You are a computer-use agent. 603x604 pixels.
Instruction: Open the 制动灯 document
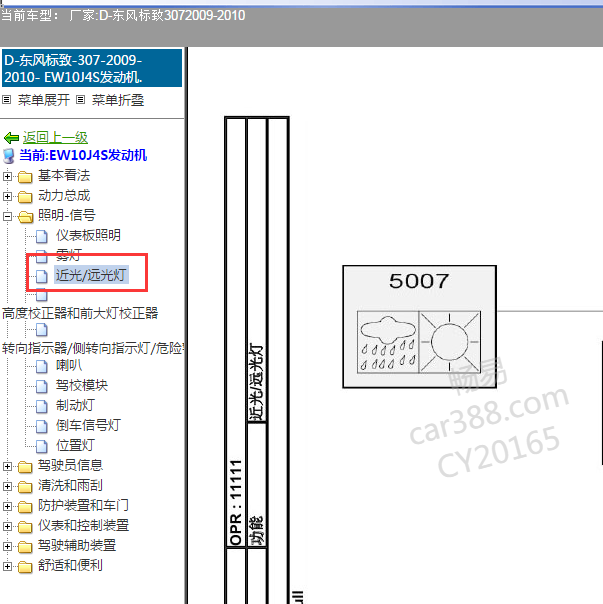coord(75,405)
